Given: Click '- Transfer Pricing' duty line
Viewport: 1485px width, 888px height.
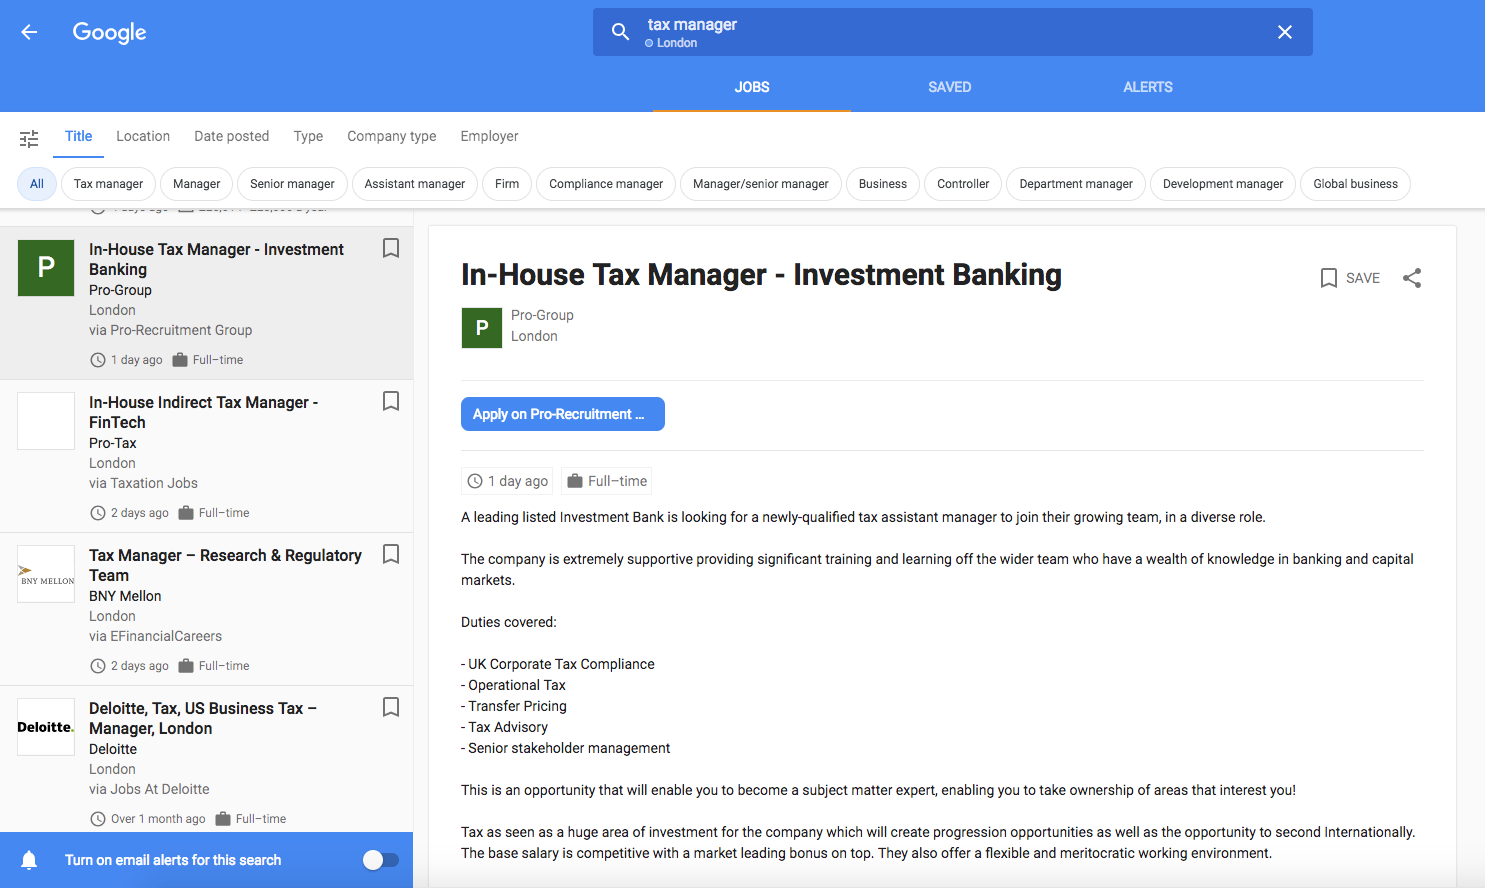Looking at the screenshot, I should pyautogui.click(x=514, y=706).
